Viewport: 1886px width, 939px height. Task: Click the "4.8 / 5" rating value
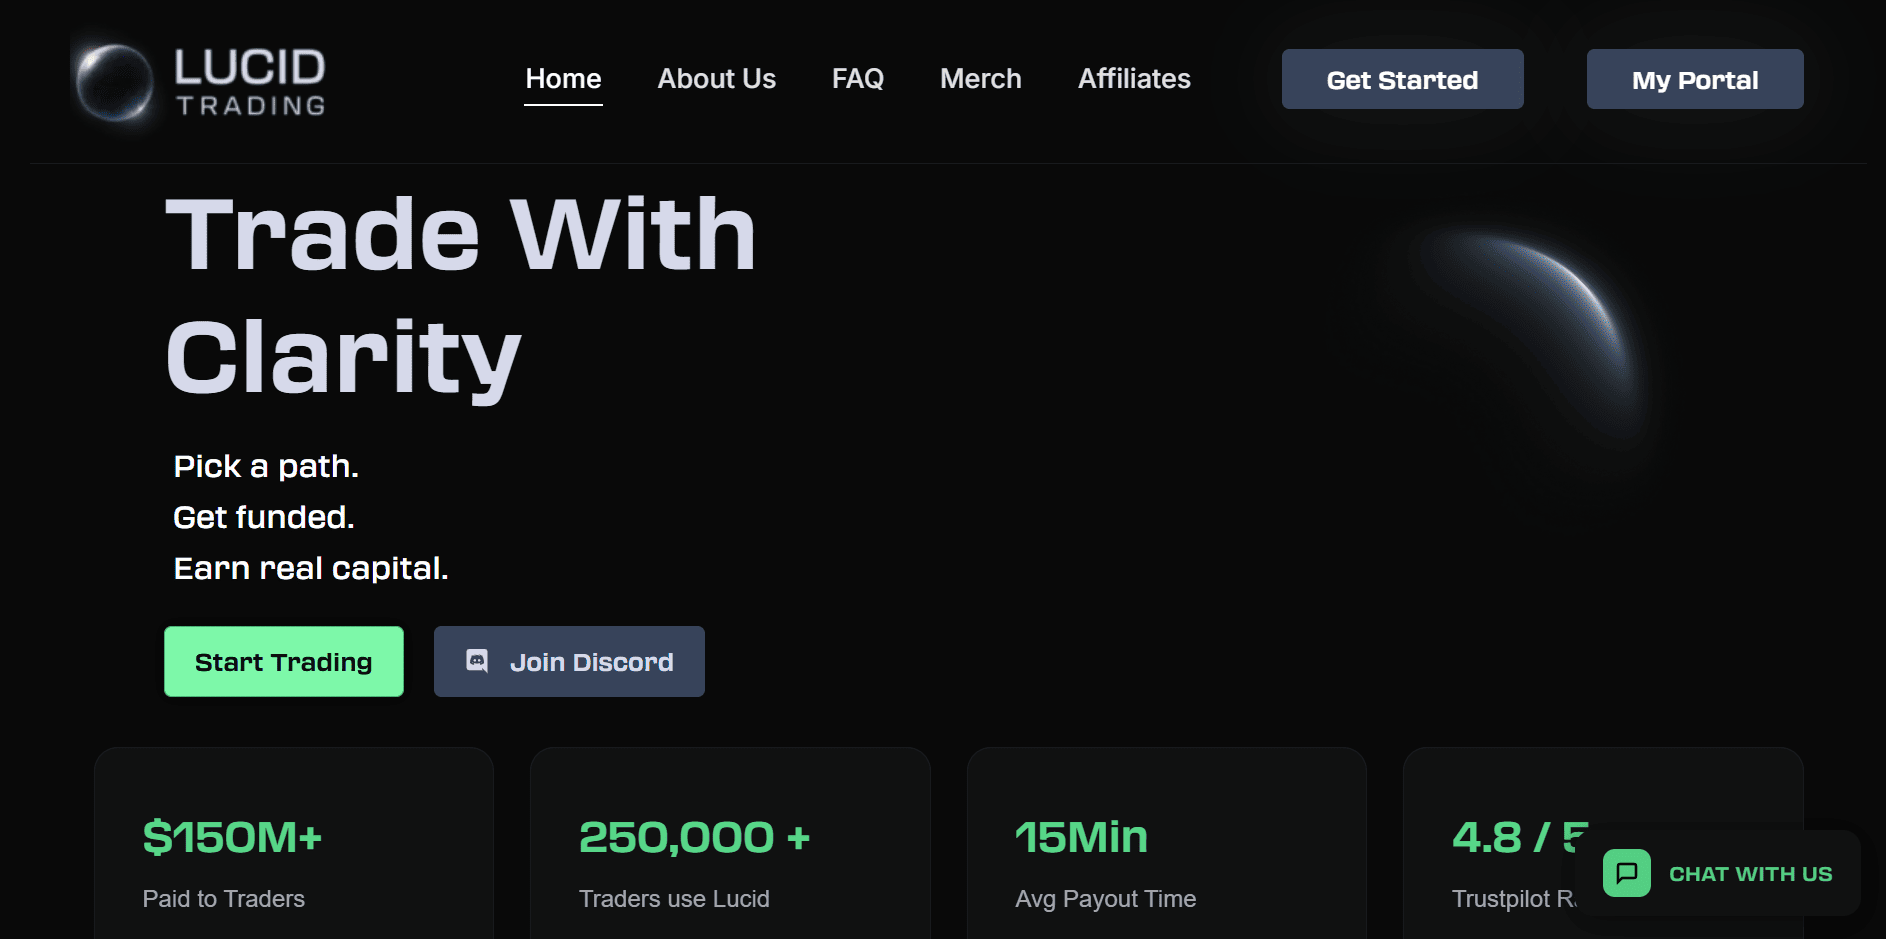[x=1520, y=837]
